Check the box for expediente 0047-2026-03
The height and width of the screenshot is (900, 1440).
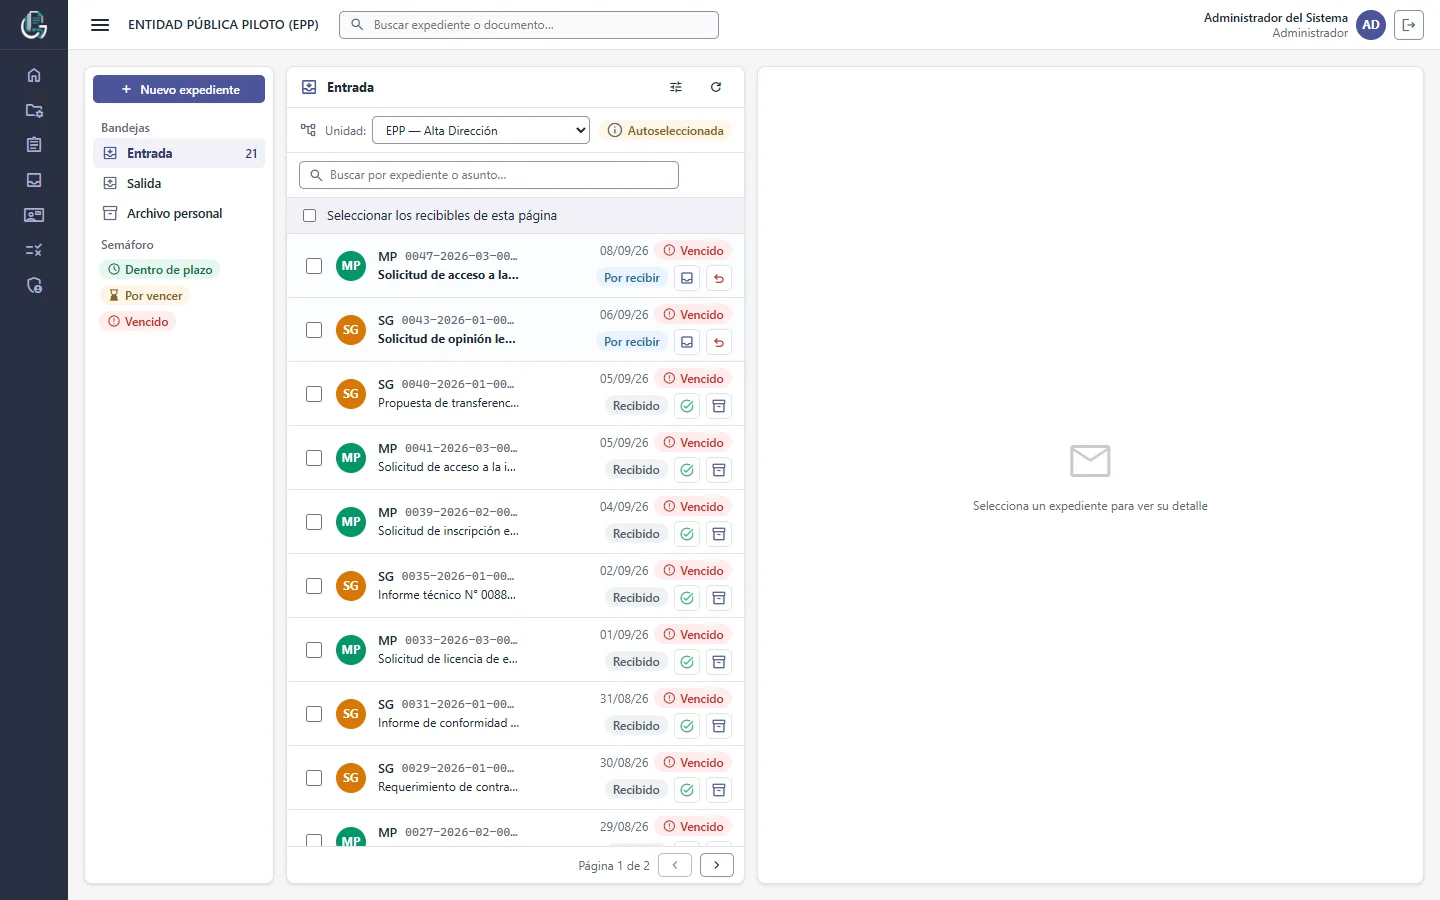[314, 266]
